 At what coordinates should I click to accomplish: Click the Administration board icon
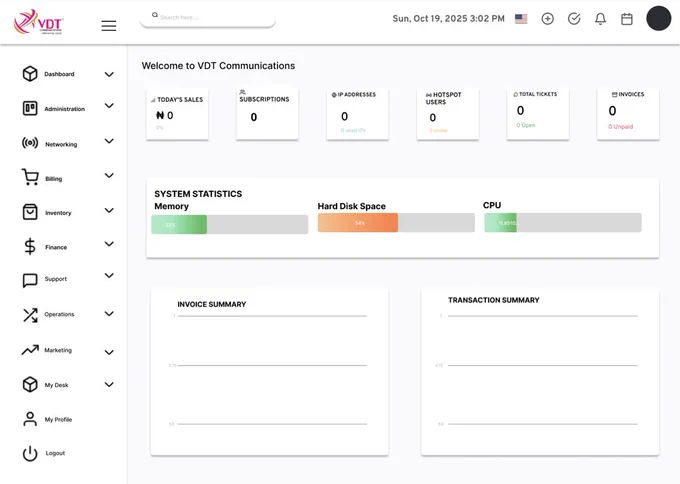point(30,108)
